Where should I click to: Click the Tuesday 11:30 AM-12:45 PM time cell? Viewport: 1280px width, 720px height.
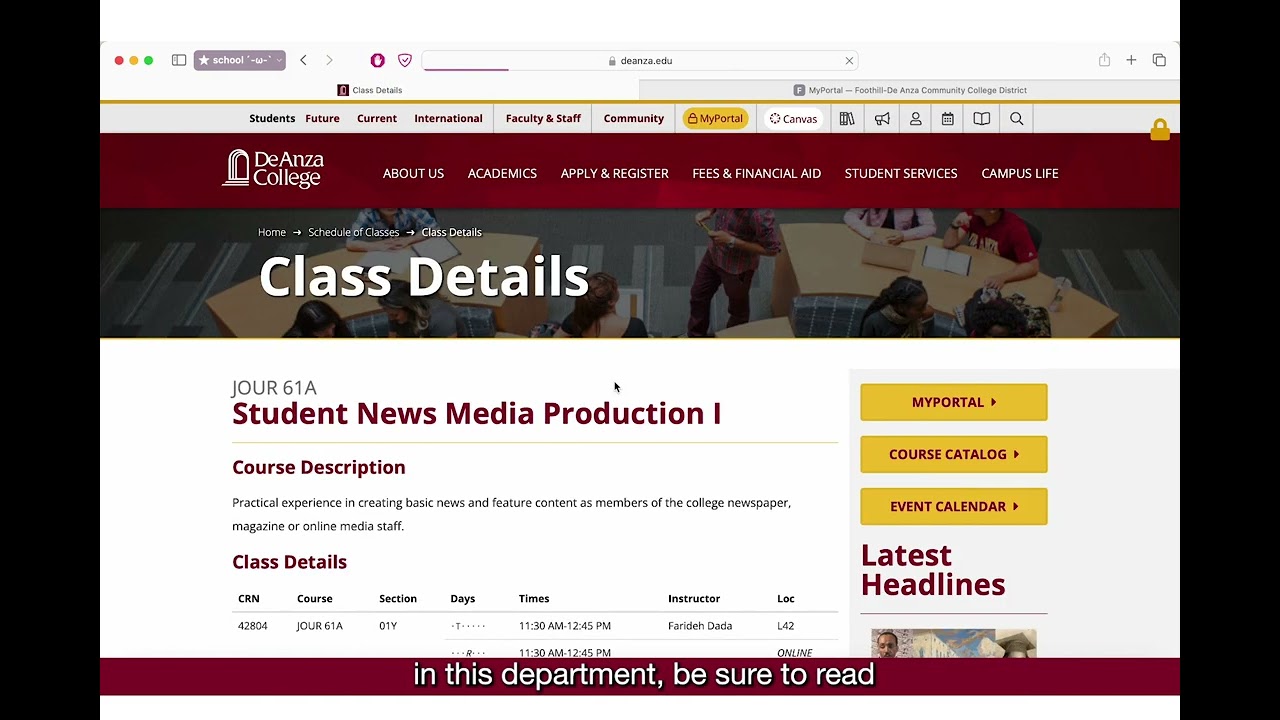(x=565, y=626)
